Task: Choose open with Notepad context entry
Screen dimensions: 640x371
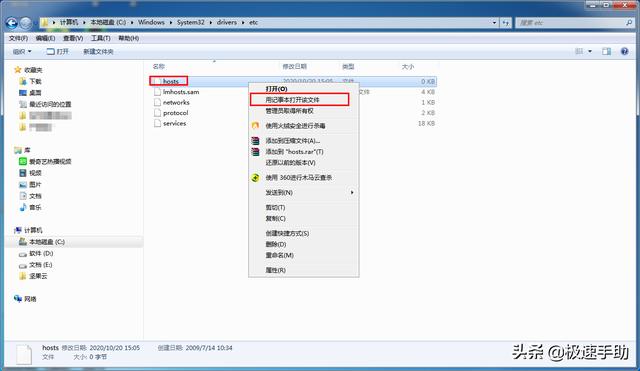Action: 300,100
